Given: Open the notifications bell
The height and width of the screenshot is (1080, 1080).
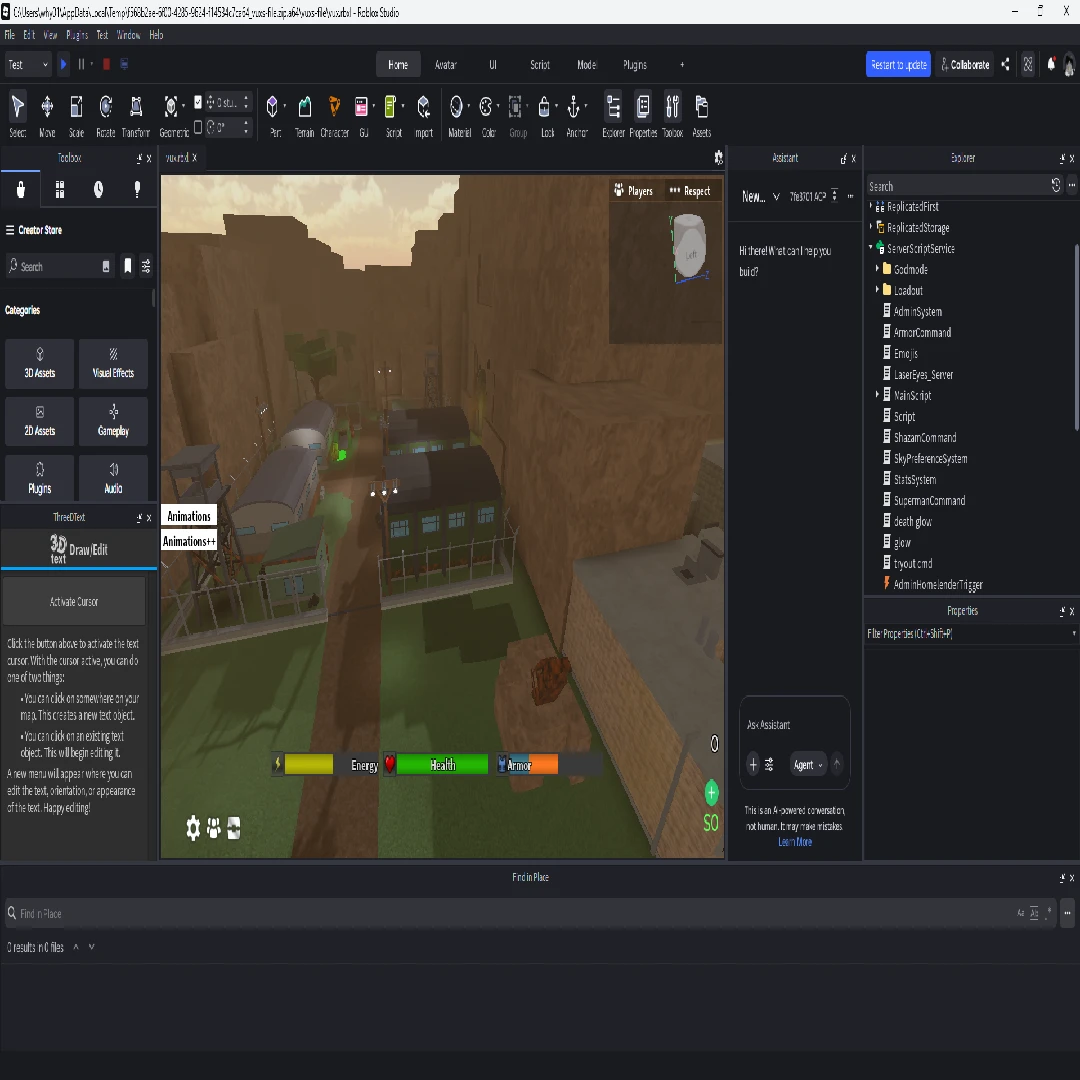Looking at the screenshot, I should pos(1050,64).
